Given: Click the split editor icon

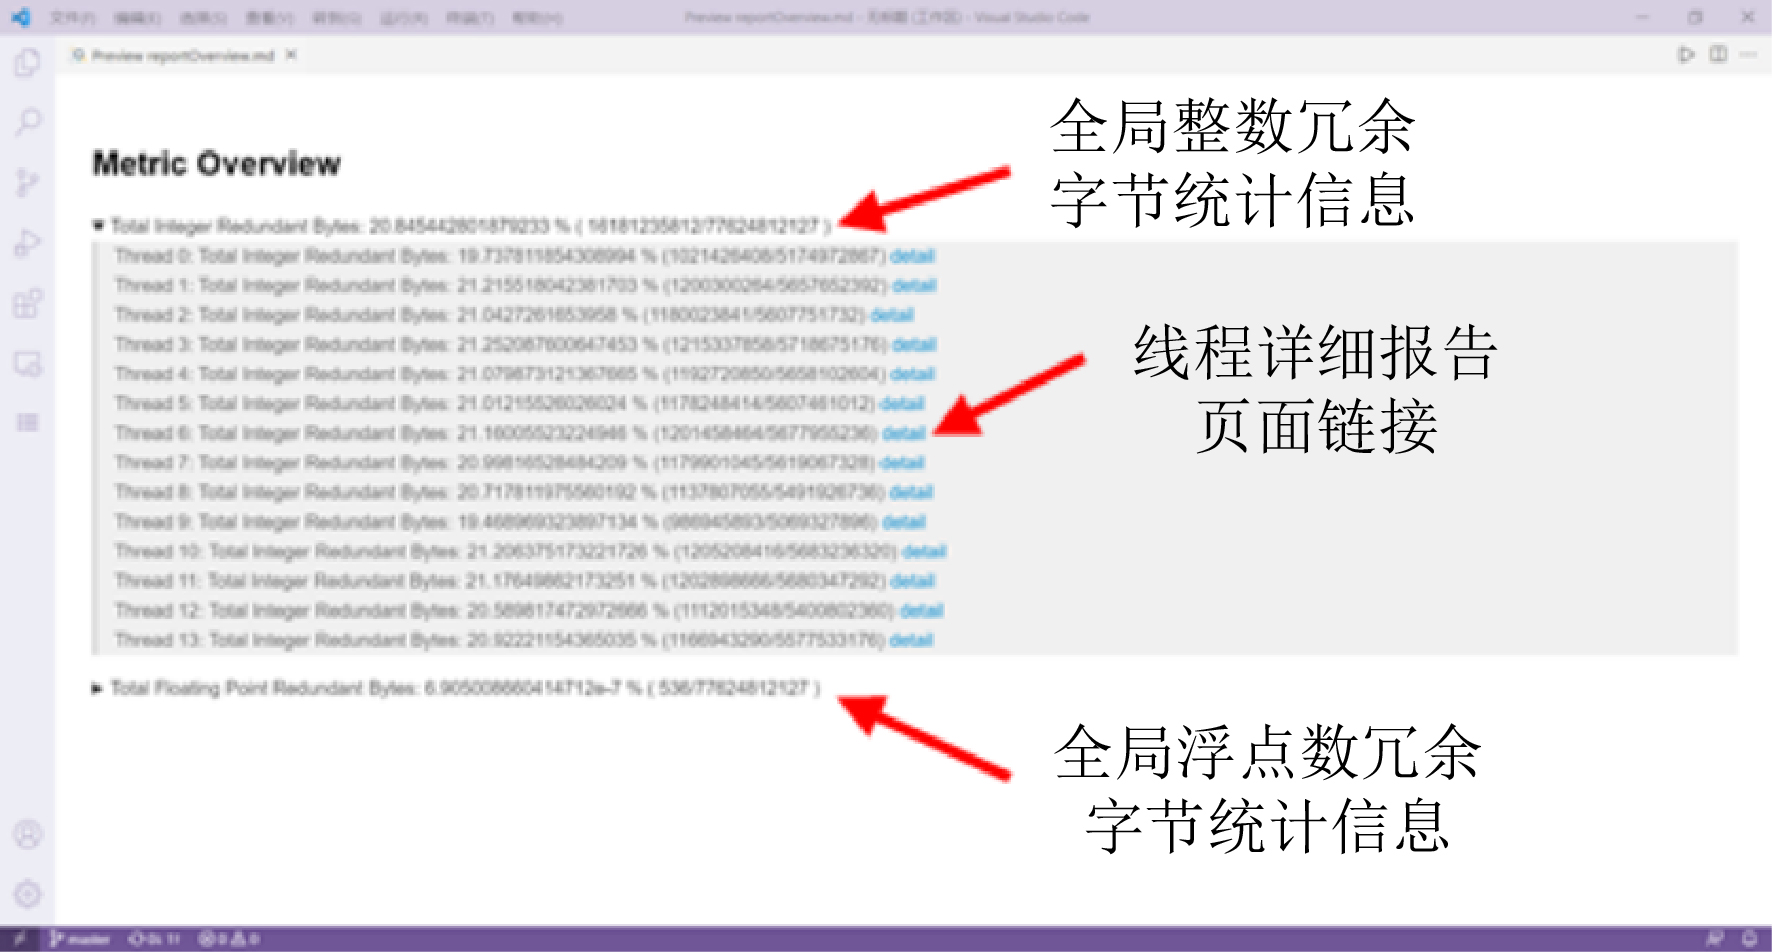Looking at the screenshot, I should pos(1718,54).
